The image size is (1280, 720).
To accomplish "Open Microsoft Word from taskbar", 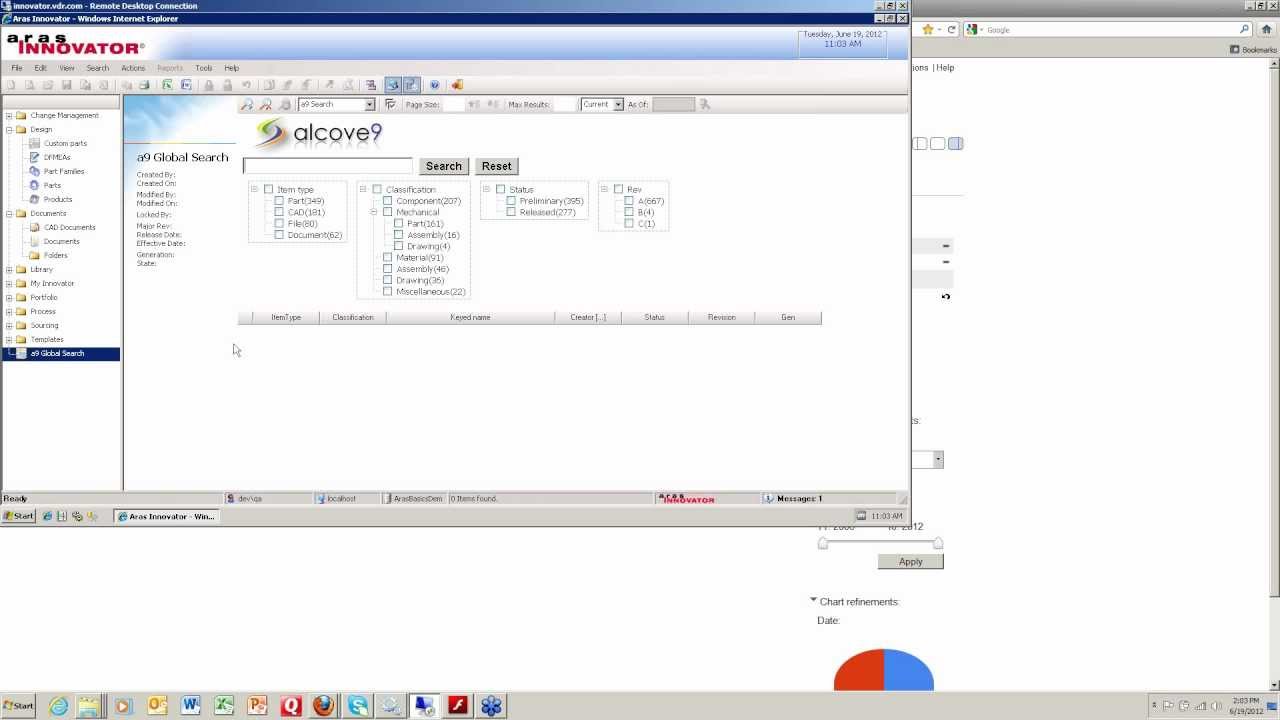I will (191, 706).
